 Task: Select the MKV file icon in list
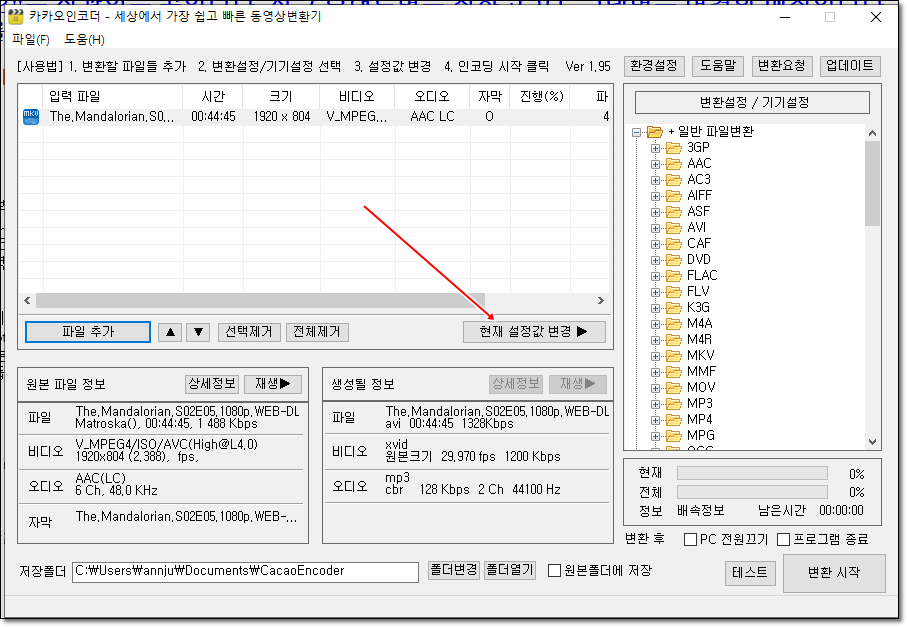(31, 117)
